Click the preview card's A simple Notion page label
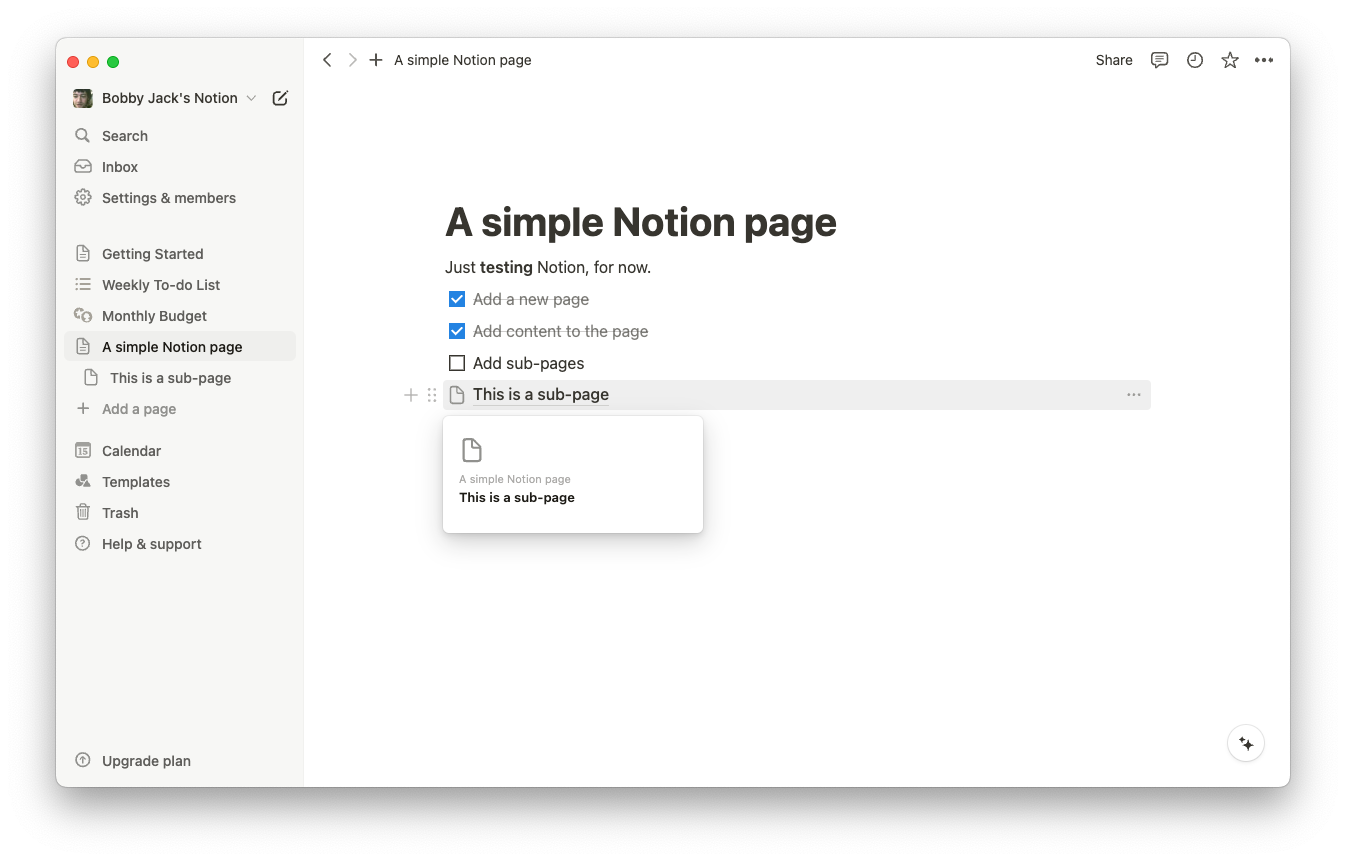Image resolution: width=1346 pixels, height=861 pixels. pyautogui.click(x=515, y=479)
